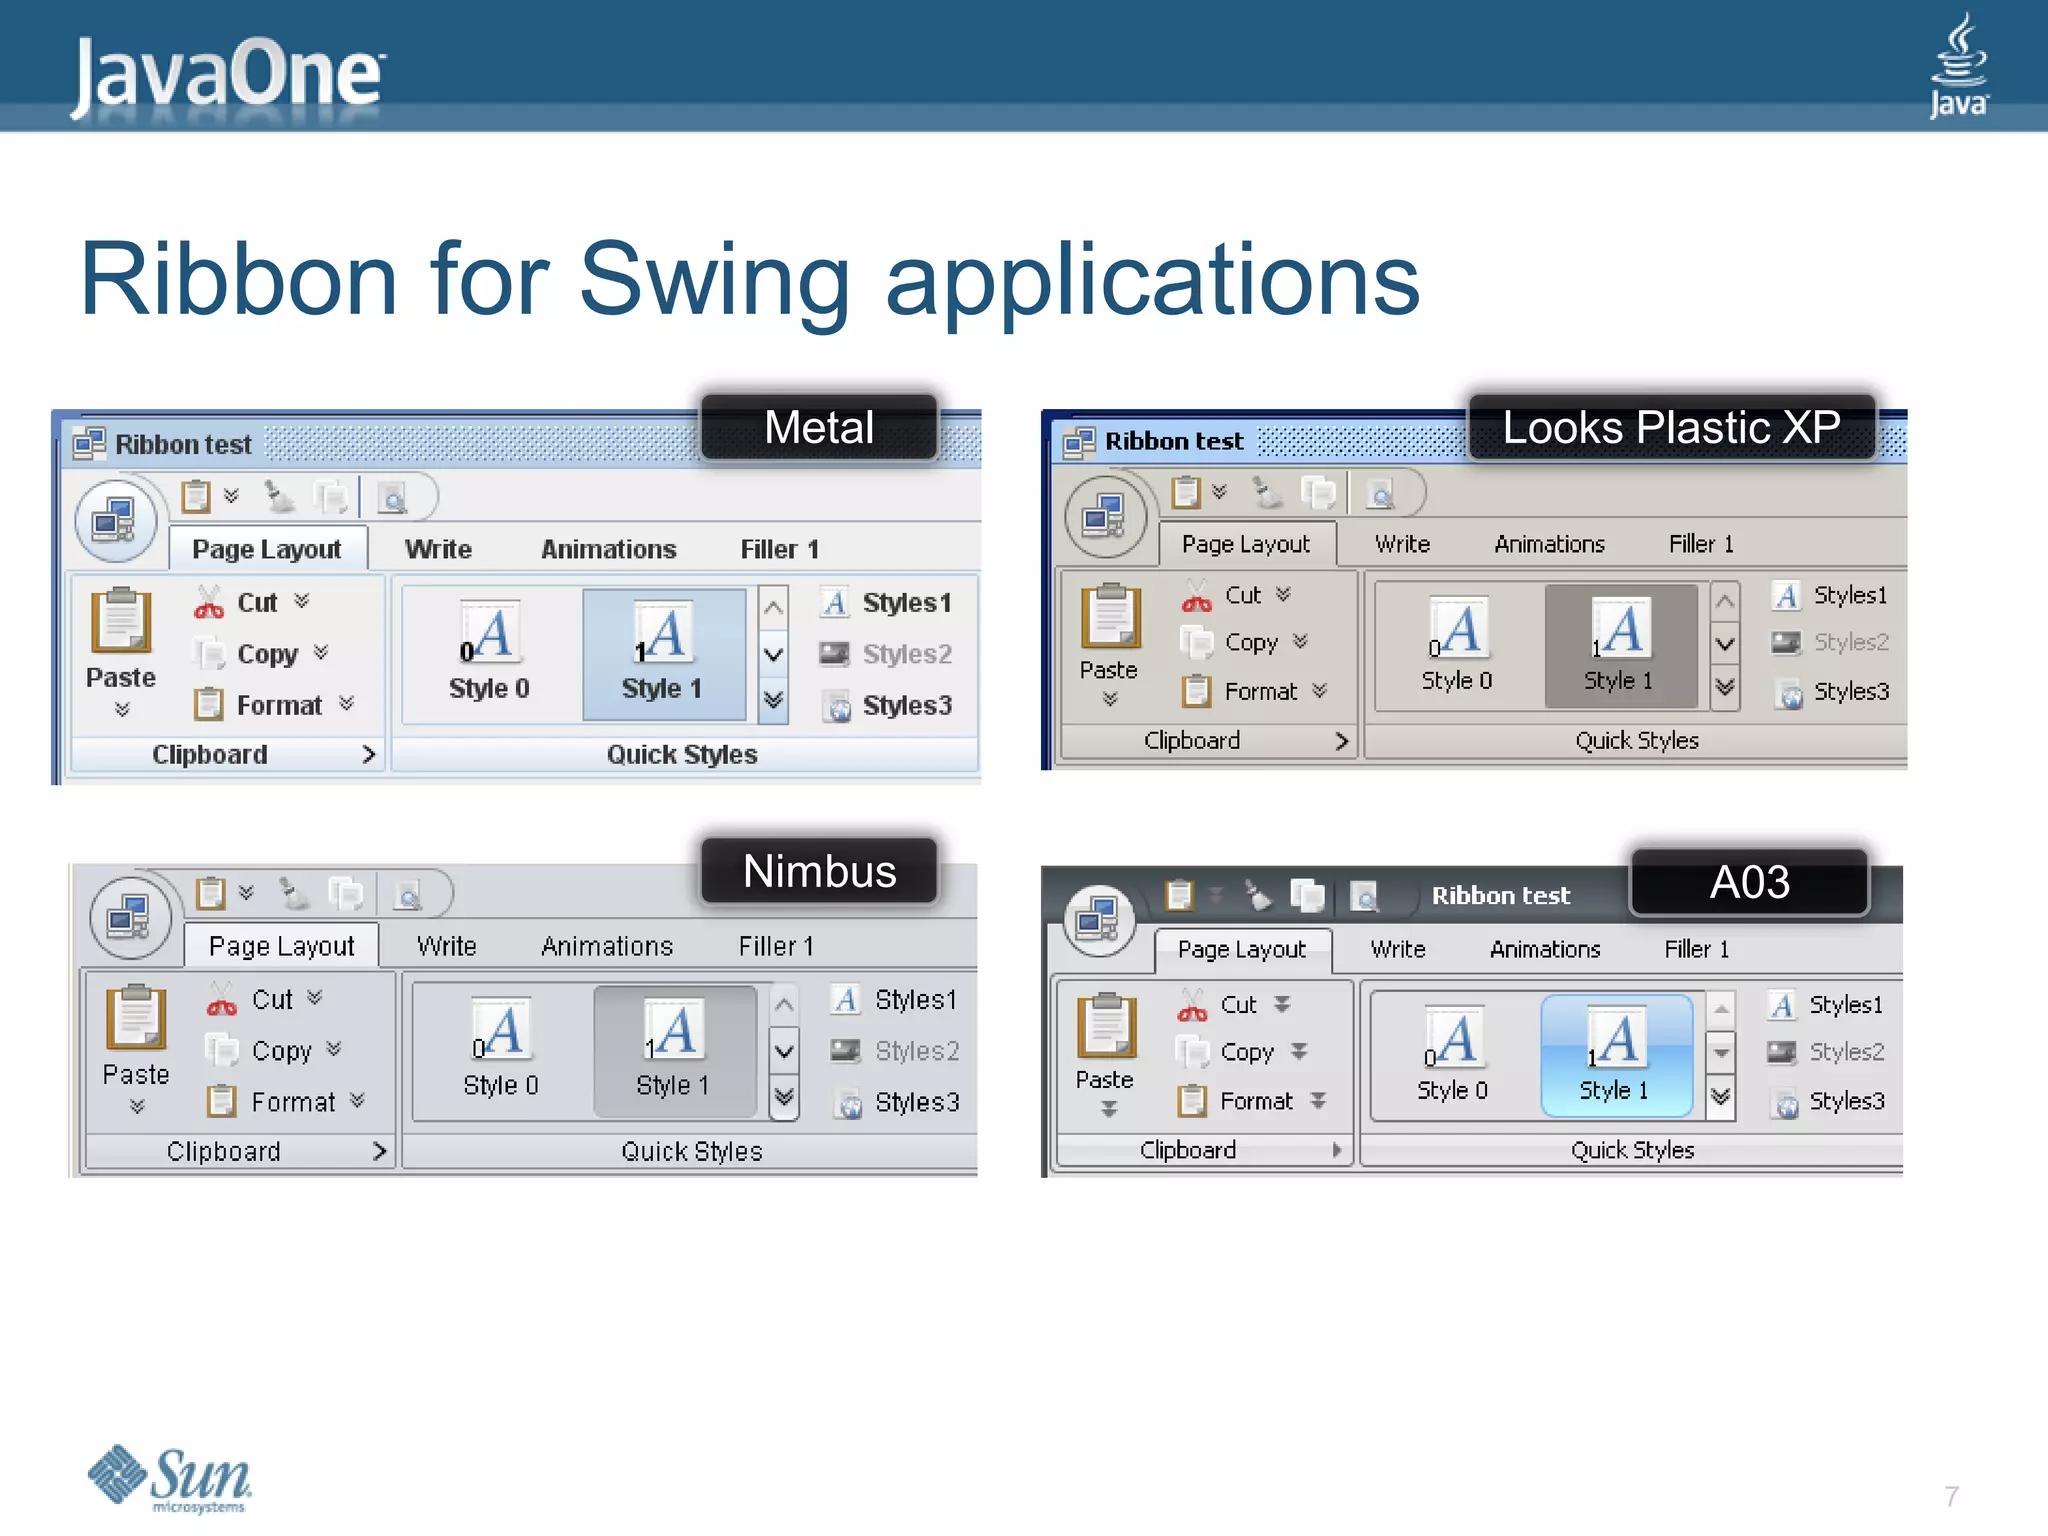Expand Clipboard band launcher arrow in Looks Plastic XP

click(x=1341, y=741)
